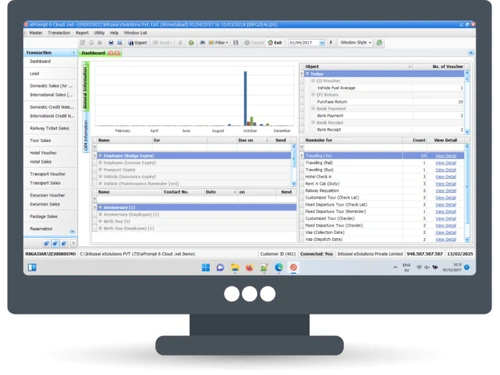Click the delete X icon in toolbar
Image resolution: width=500 pixels, height=375 pixels.
click(x=100, y=43)
